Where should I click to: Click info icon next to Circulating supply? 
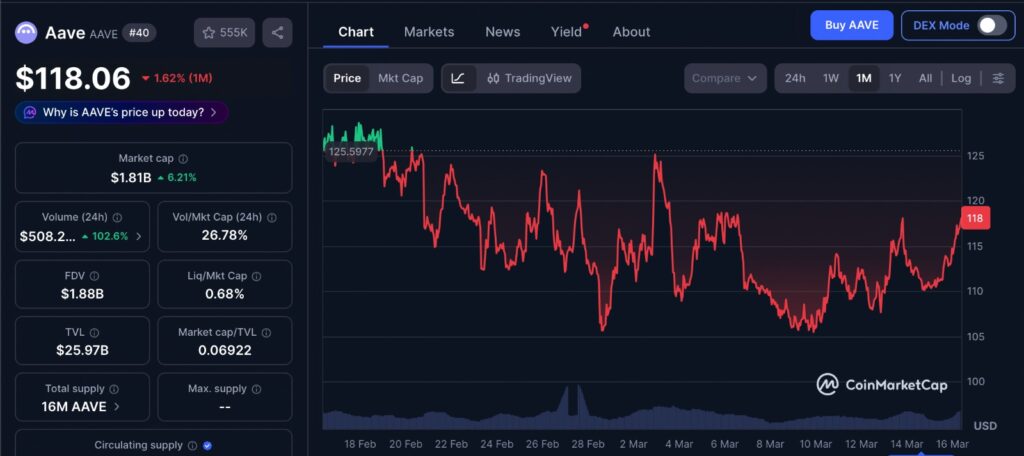tap(193, 446)
